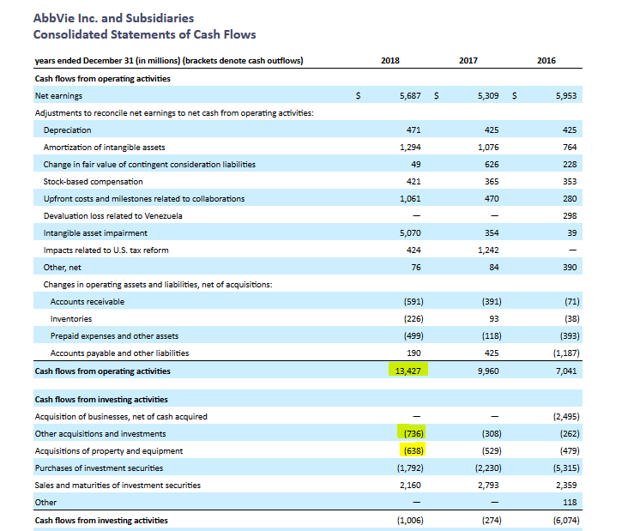Viewport: 640px width, 531px height.
Task: Click 'Adjustments to reconcile net earnings' line
Action: (174, 113)
